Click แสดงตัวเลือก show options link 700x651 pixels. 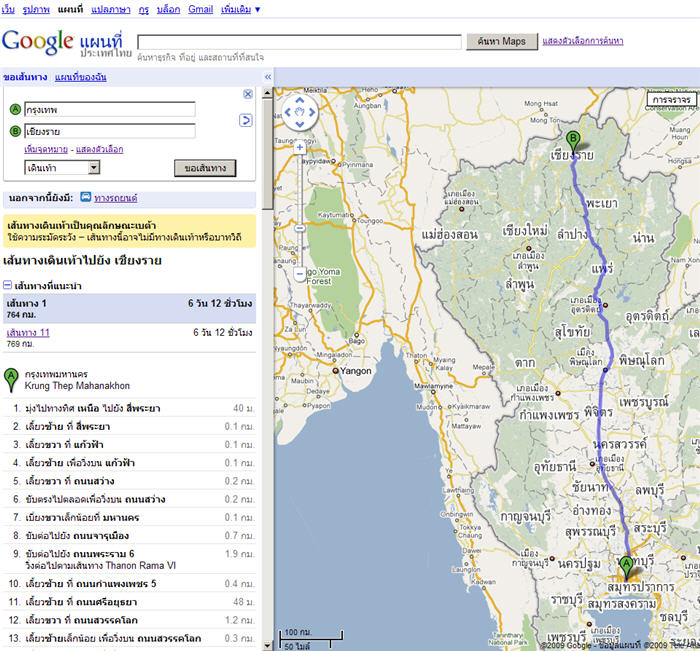pos(100,149)
